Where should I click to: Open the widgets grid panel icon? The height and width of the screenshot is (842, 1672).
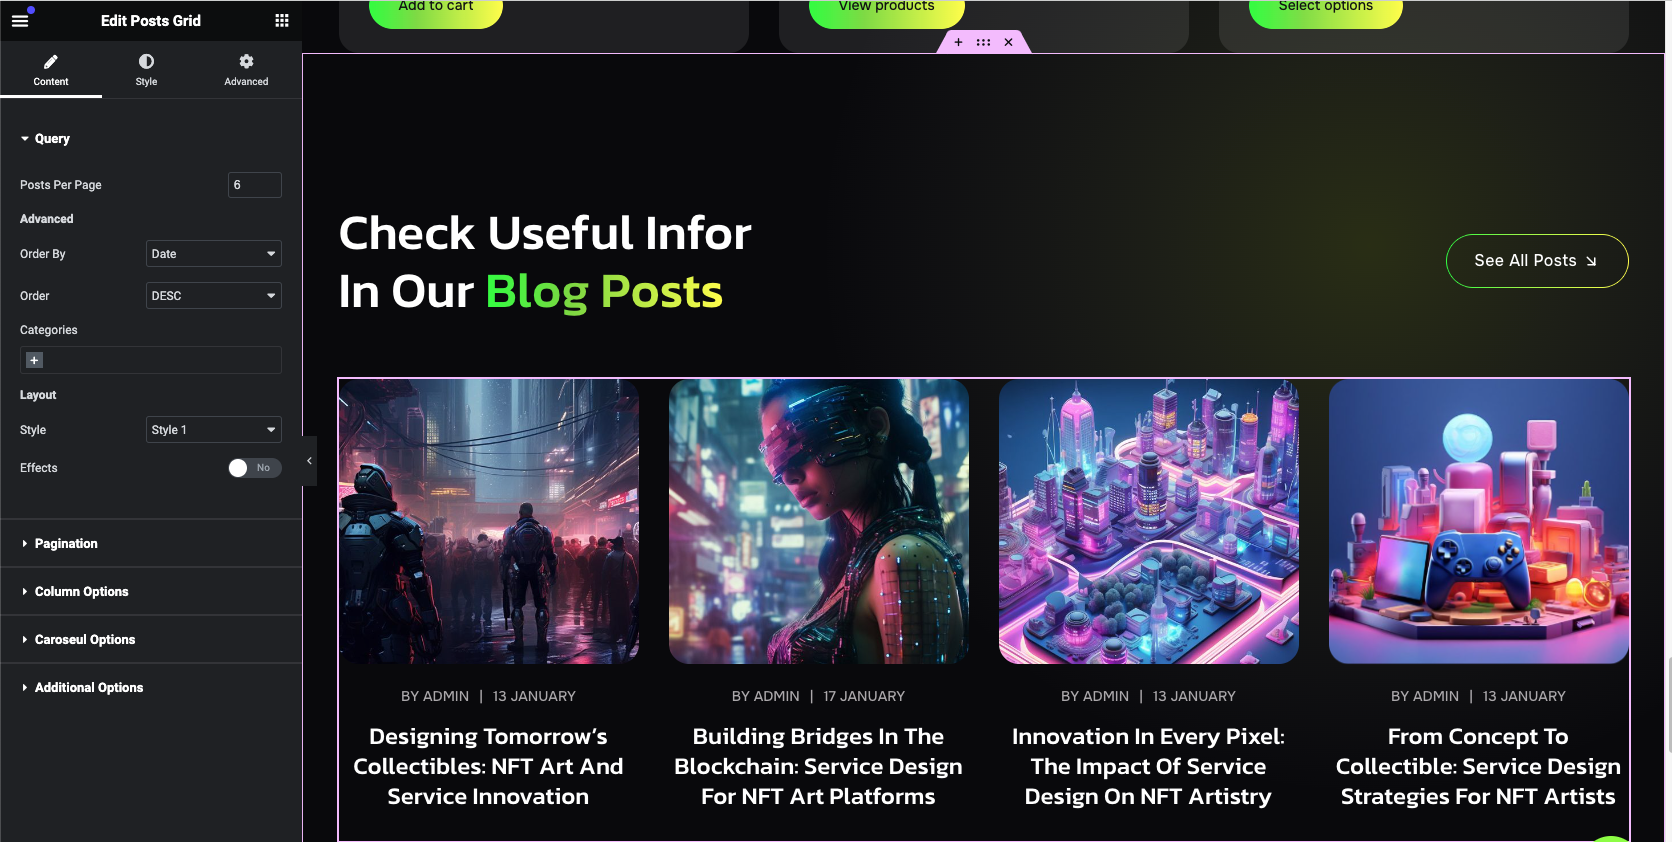282,20
